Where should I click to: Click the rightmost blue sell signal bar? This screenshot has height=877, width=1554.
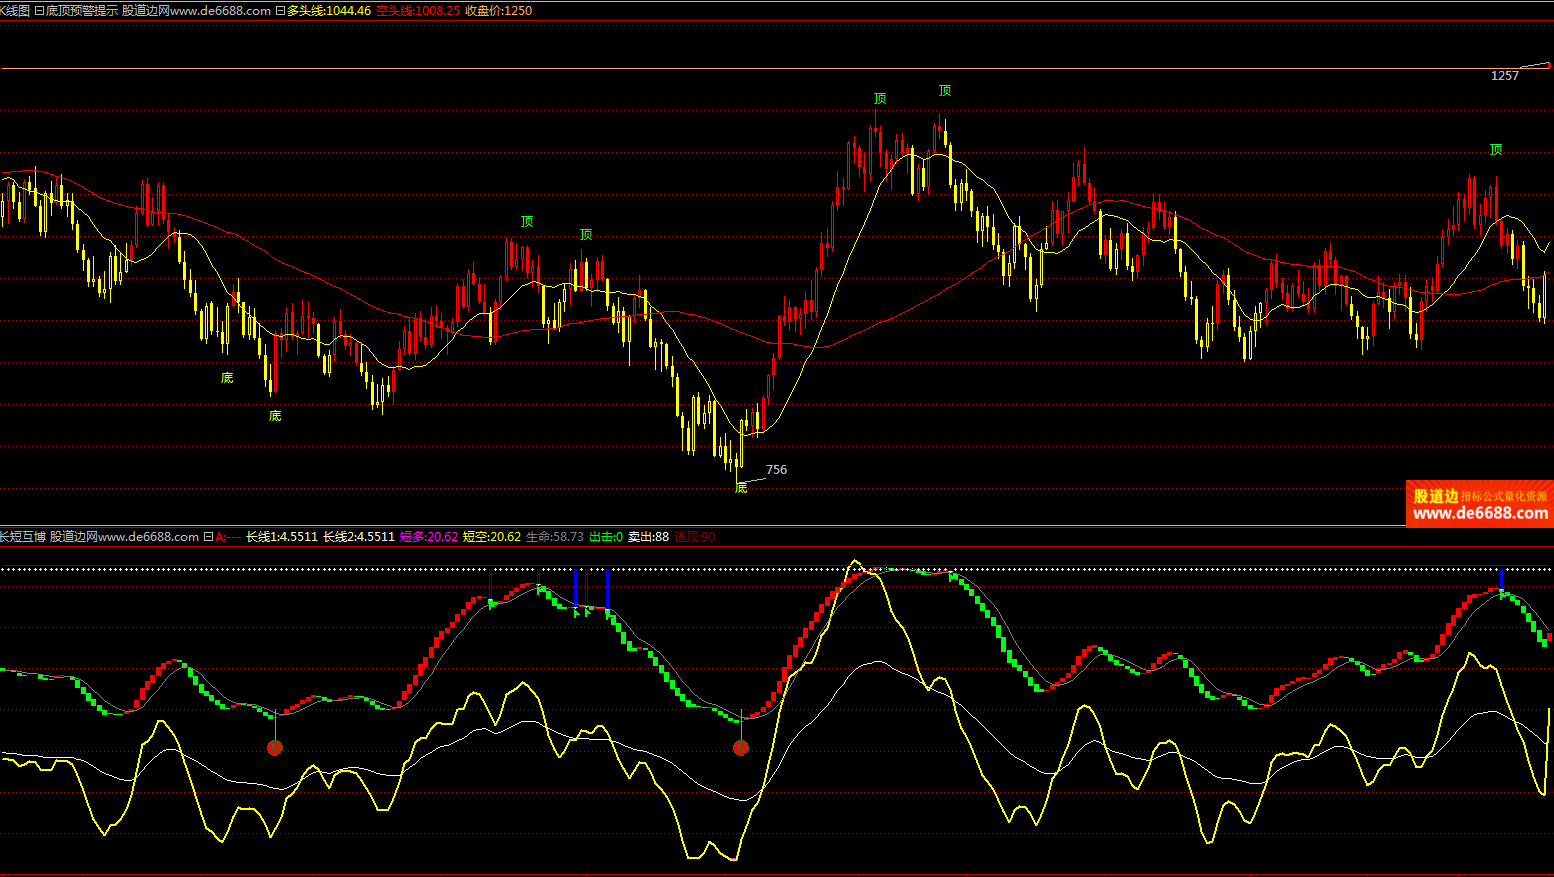1501,578
